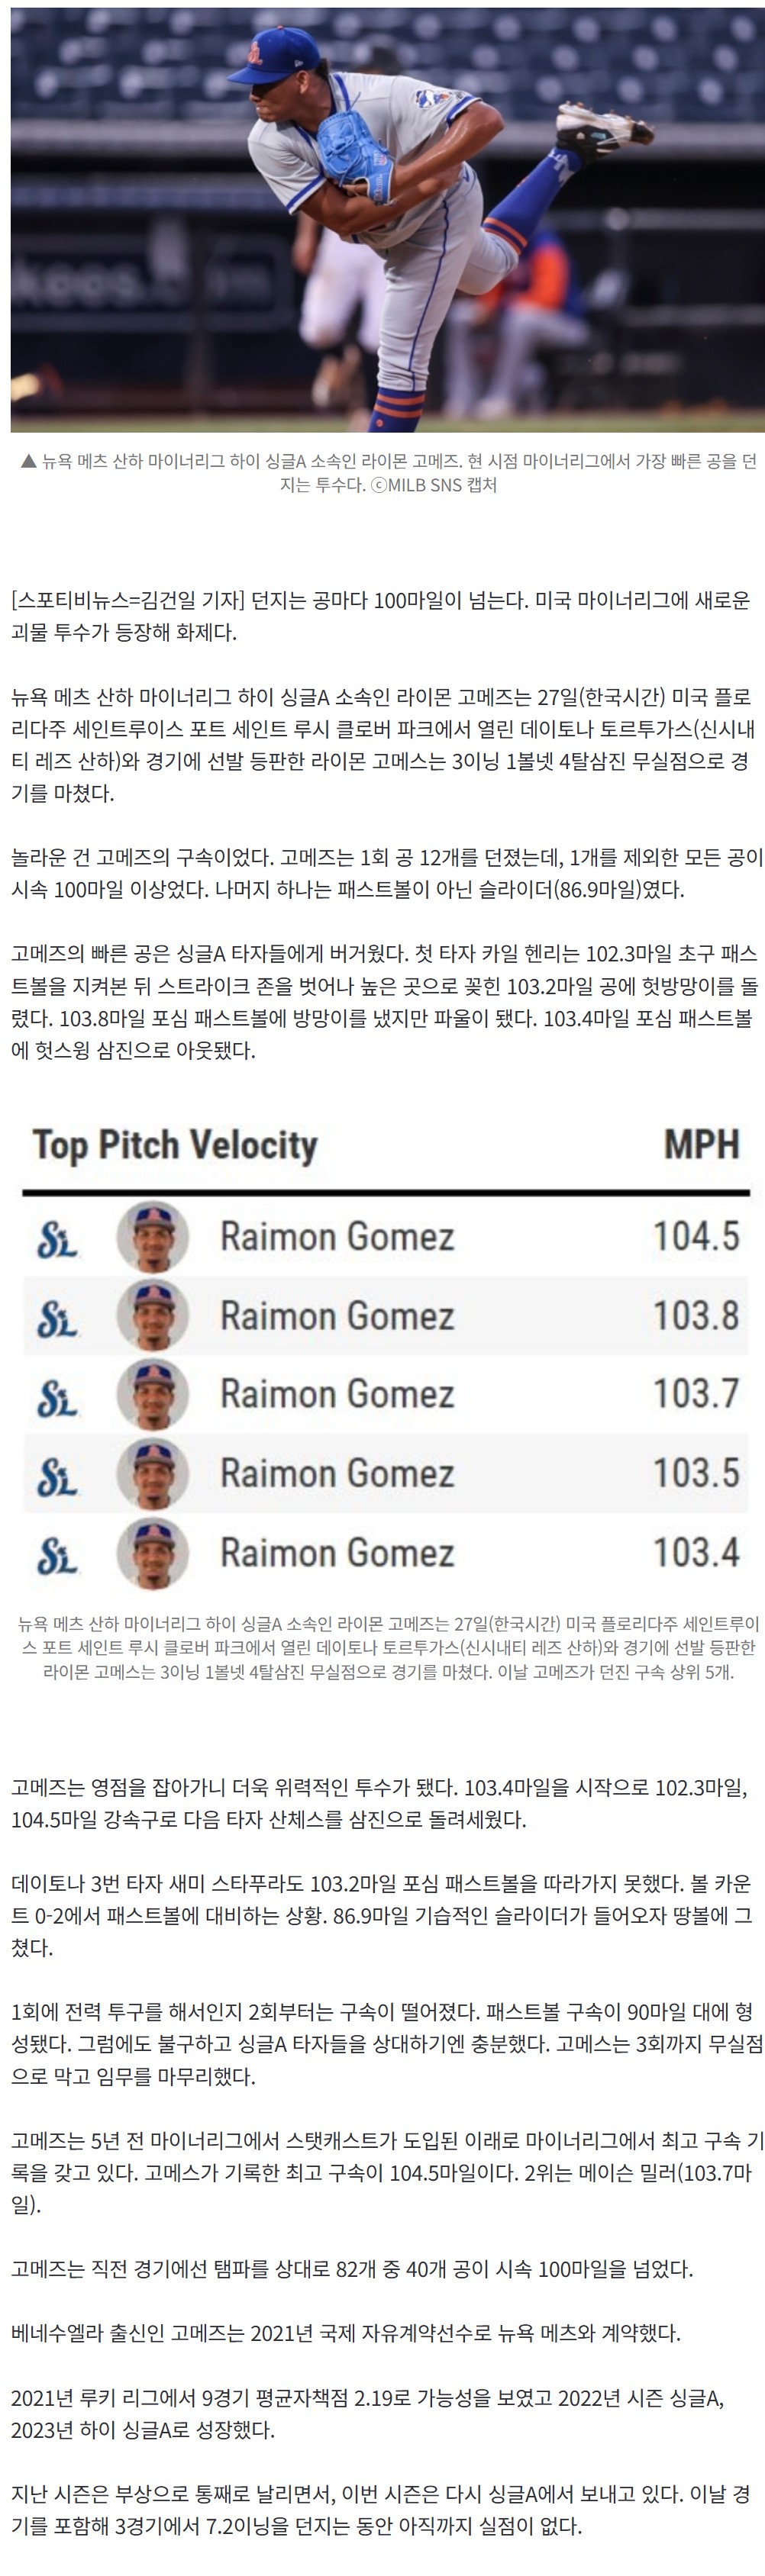Viewport: 765px width, 2576px height.
Task: Click the SL team logo in the 103.5 row
Action: (x=57, y=1475)
